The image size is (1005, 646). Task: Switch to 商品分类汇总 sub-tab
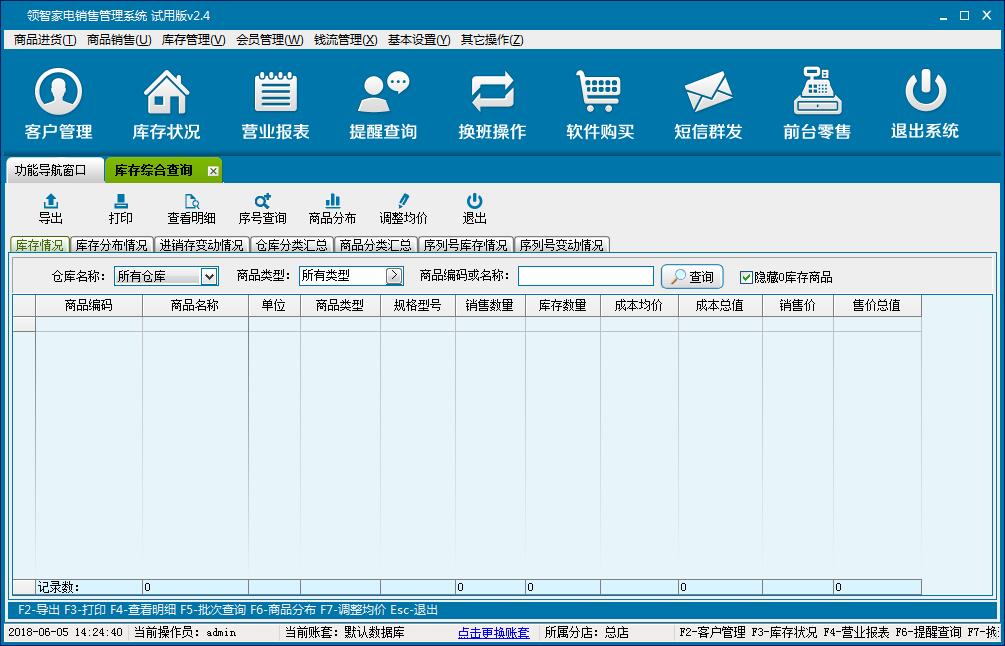tap(376, 245)
